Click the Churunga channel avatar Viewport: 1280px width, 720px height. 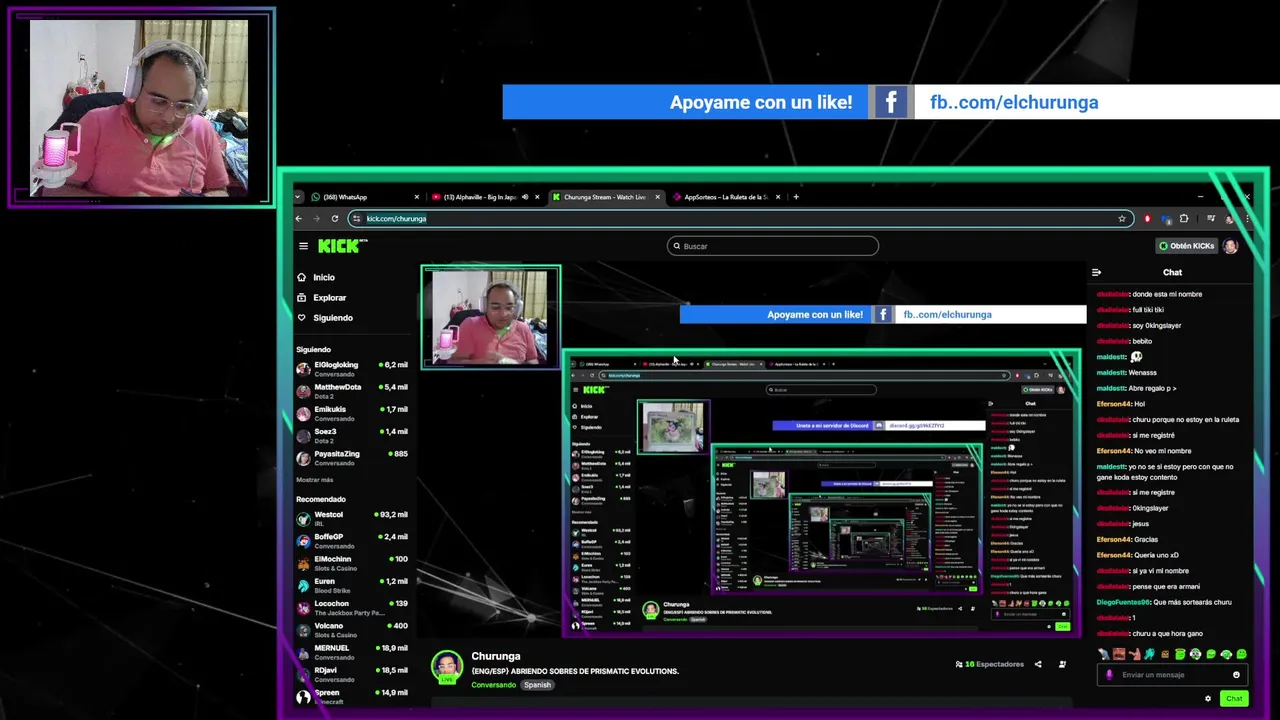click(447, 666)
